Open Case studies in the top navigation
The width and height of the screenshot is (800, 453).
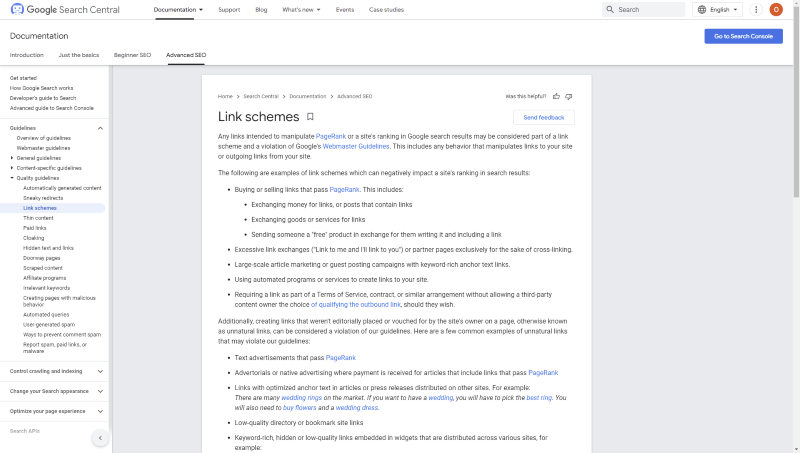point(386,9)
